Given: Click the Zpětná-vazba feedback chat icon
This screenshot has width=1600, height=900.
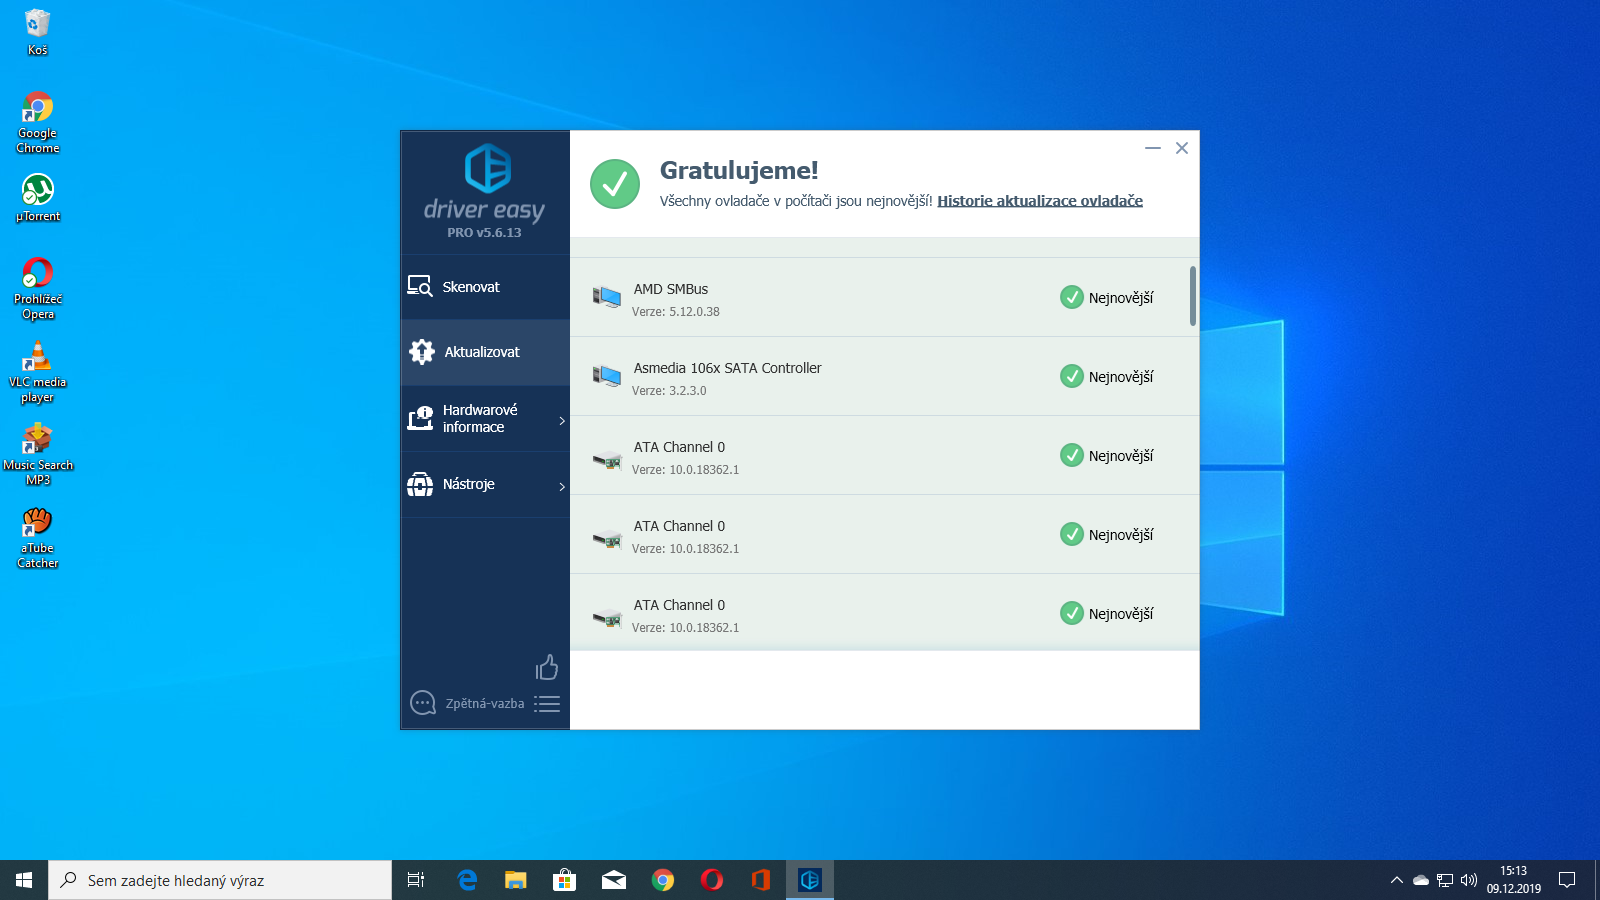Looking at the screenshot, I should [x=423, y=703].
